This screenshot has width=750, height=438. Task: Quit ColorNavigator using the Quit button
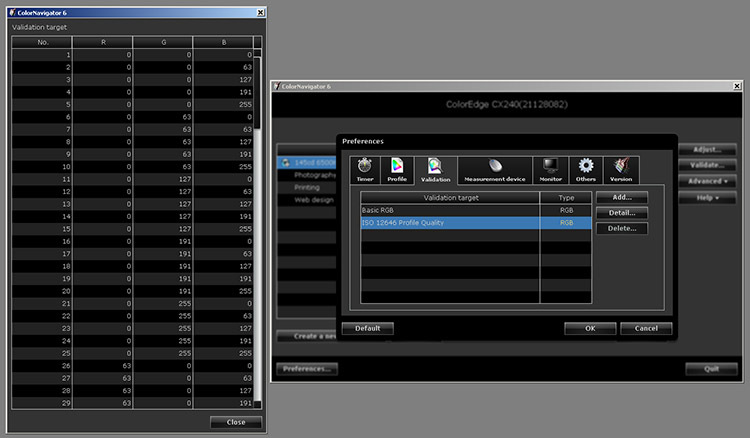711,369
